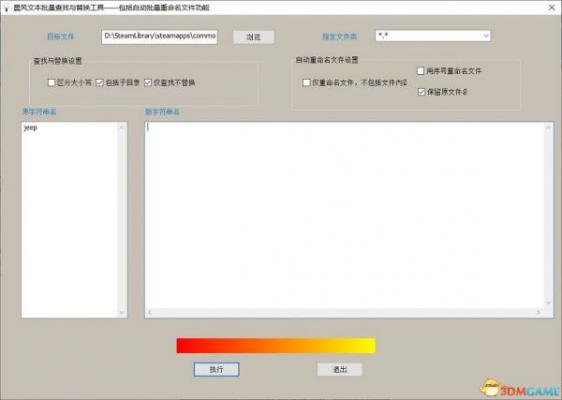562x400 pixels.
Task: Enable the rename files only checkbox
Action: tap(306, 83)
